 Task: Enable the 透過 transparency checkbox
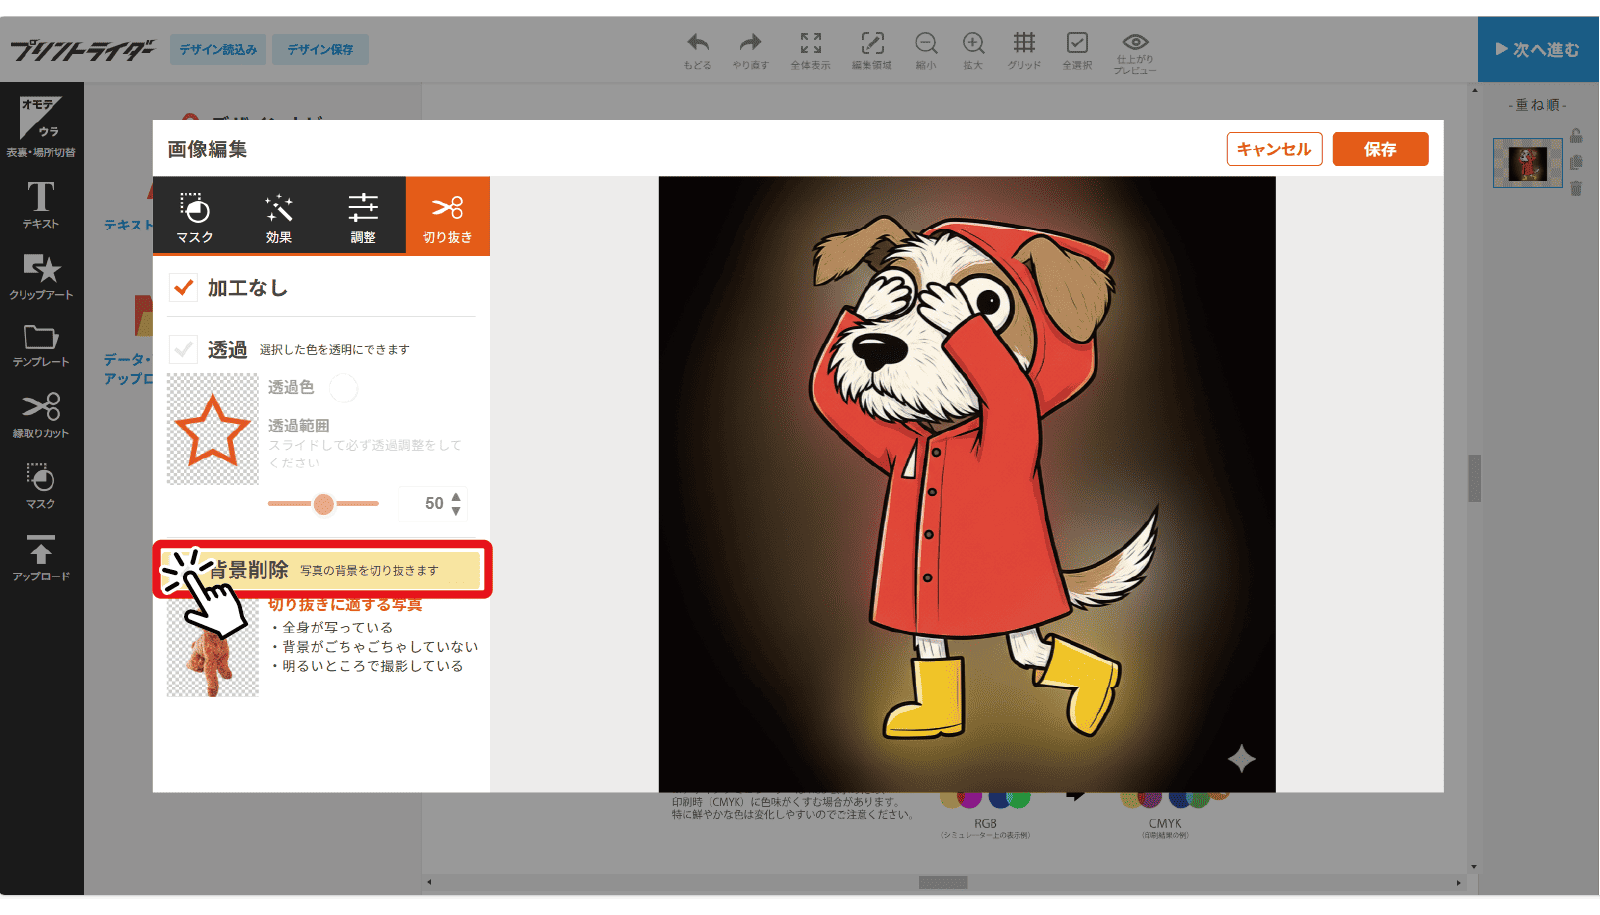[183, 349]
